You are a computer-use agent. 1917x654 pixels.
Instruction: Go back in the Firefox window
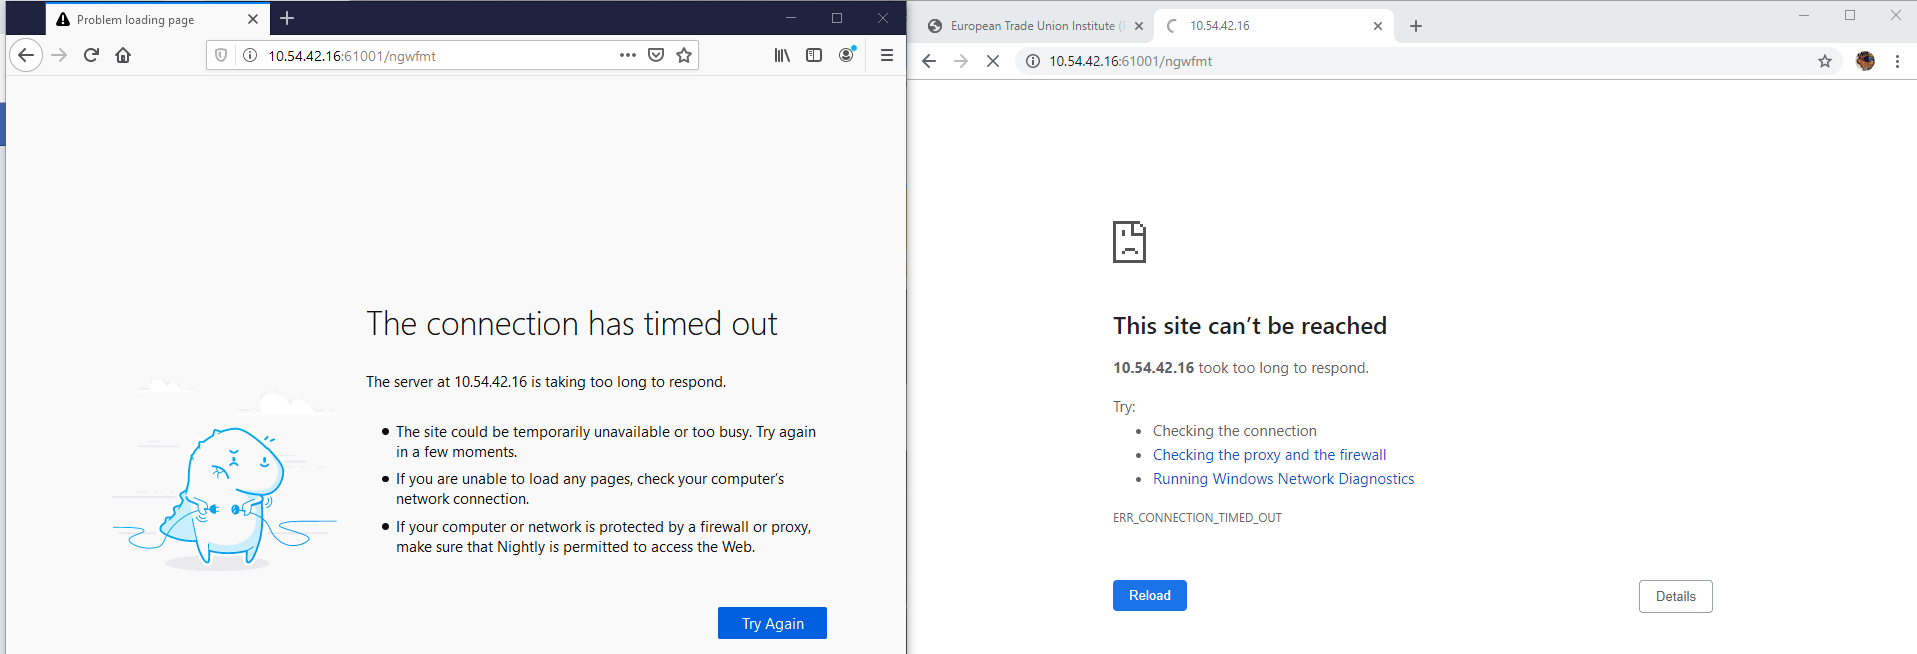(26, 55)
